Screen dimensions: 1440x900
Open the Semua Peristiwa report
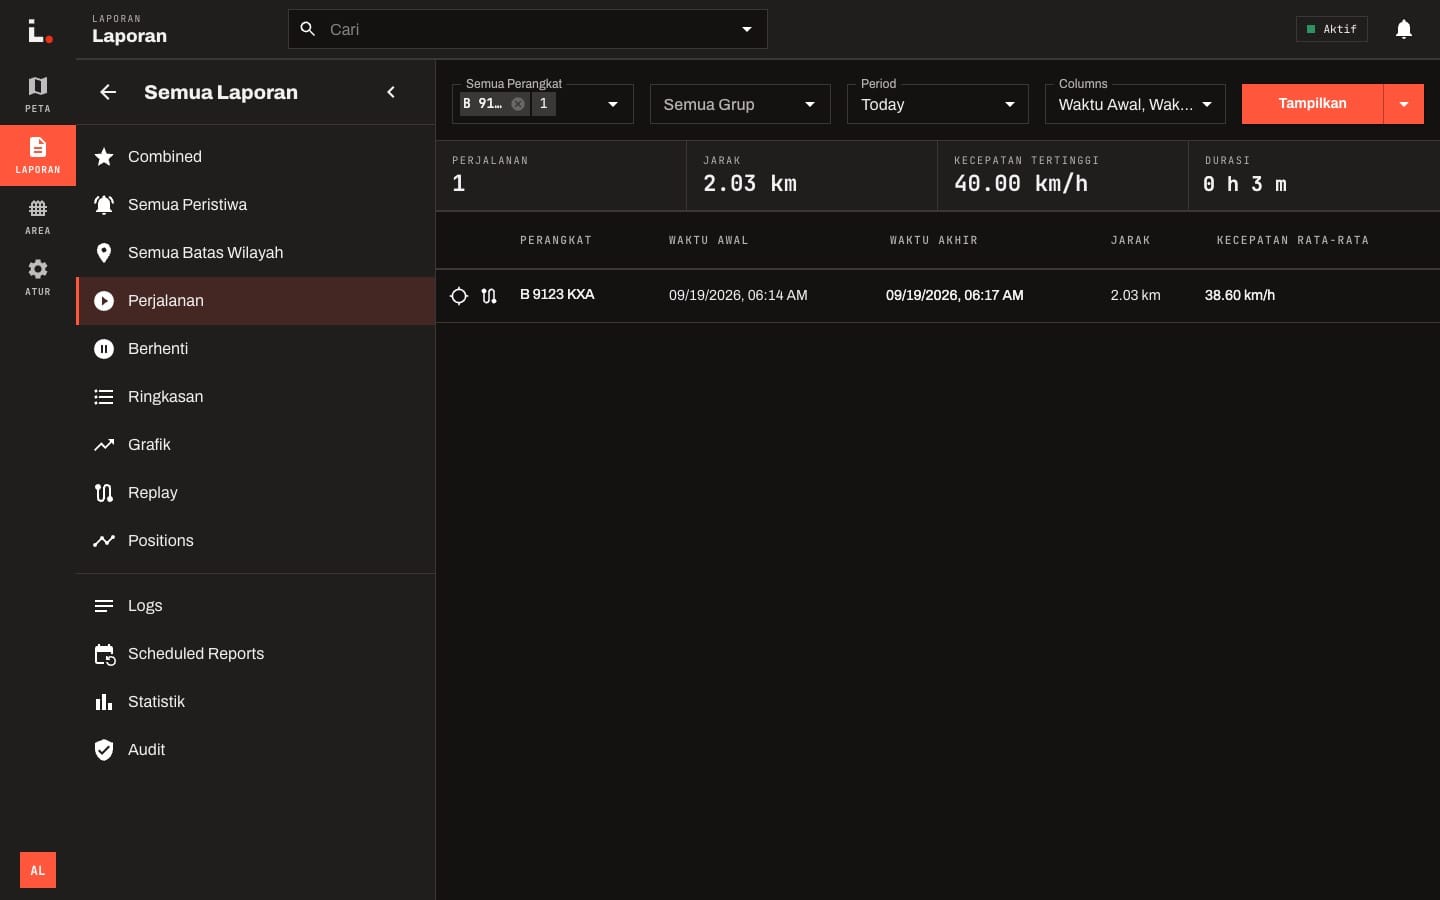[256, 205]
